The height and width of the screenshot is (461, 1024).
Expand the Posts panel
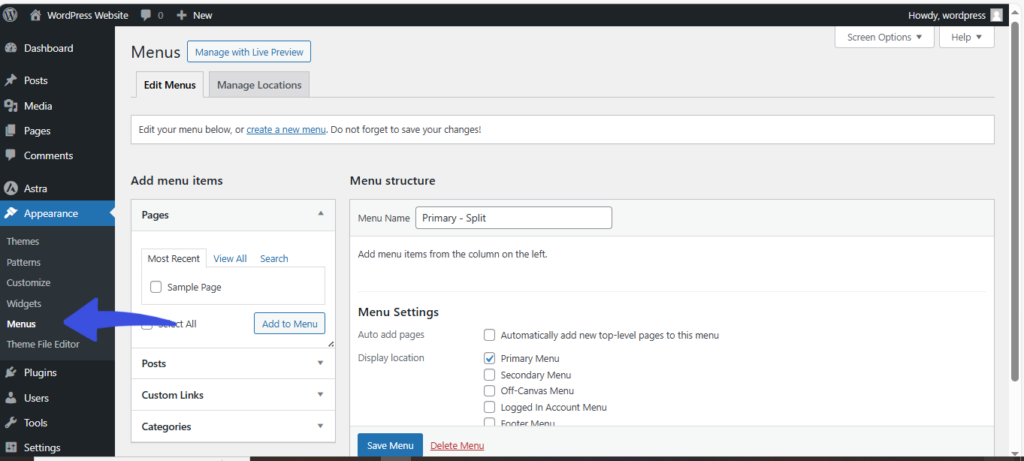click(233, 364)
